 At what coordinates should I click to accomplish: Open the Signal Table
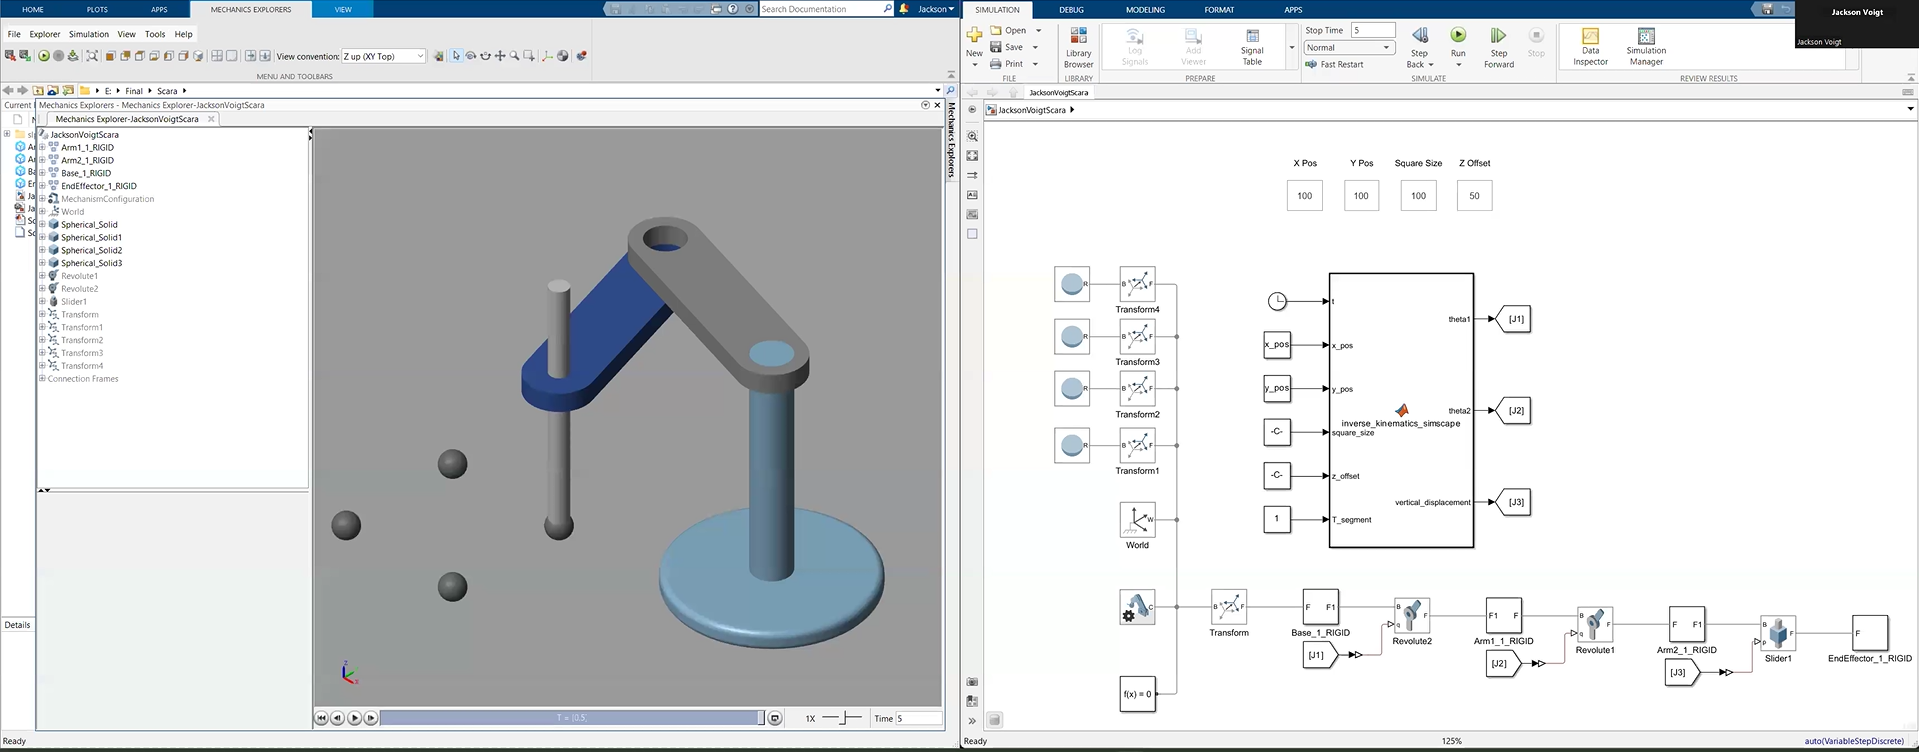(x=1252, y=47)
